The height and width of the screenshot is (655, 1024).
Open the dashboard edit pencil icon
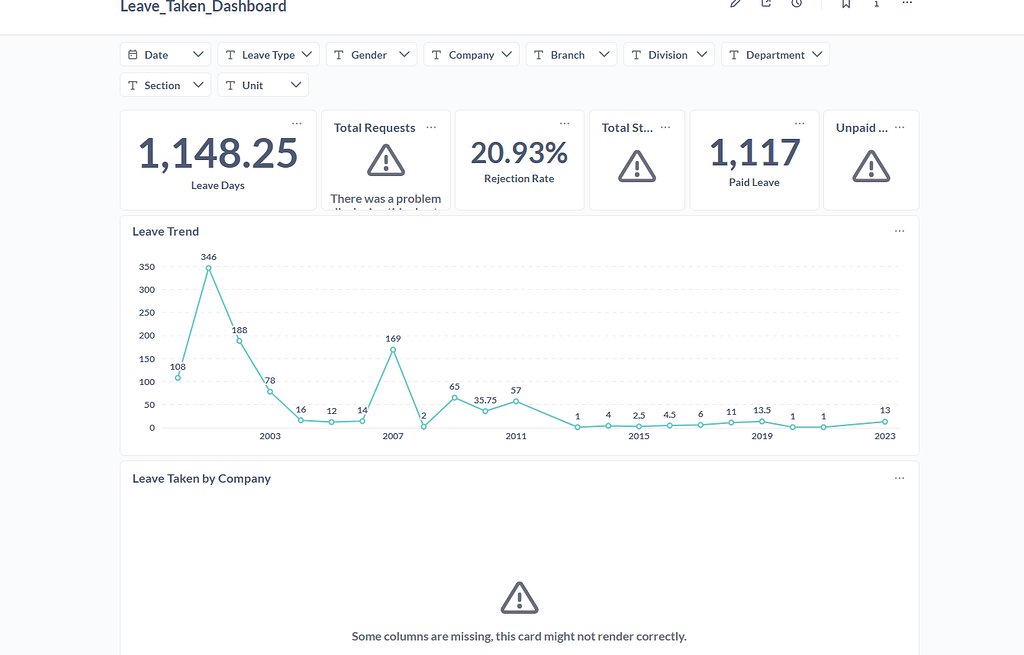(735, 4)
